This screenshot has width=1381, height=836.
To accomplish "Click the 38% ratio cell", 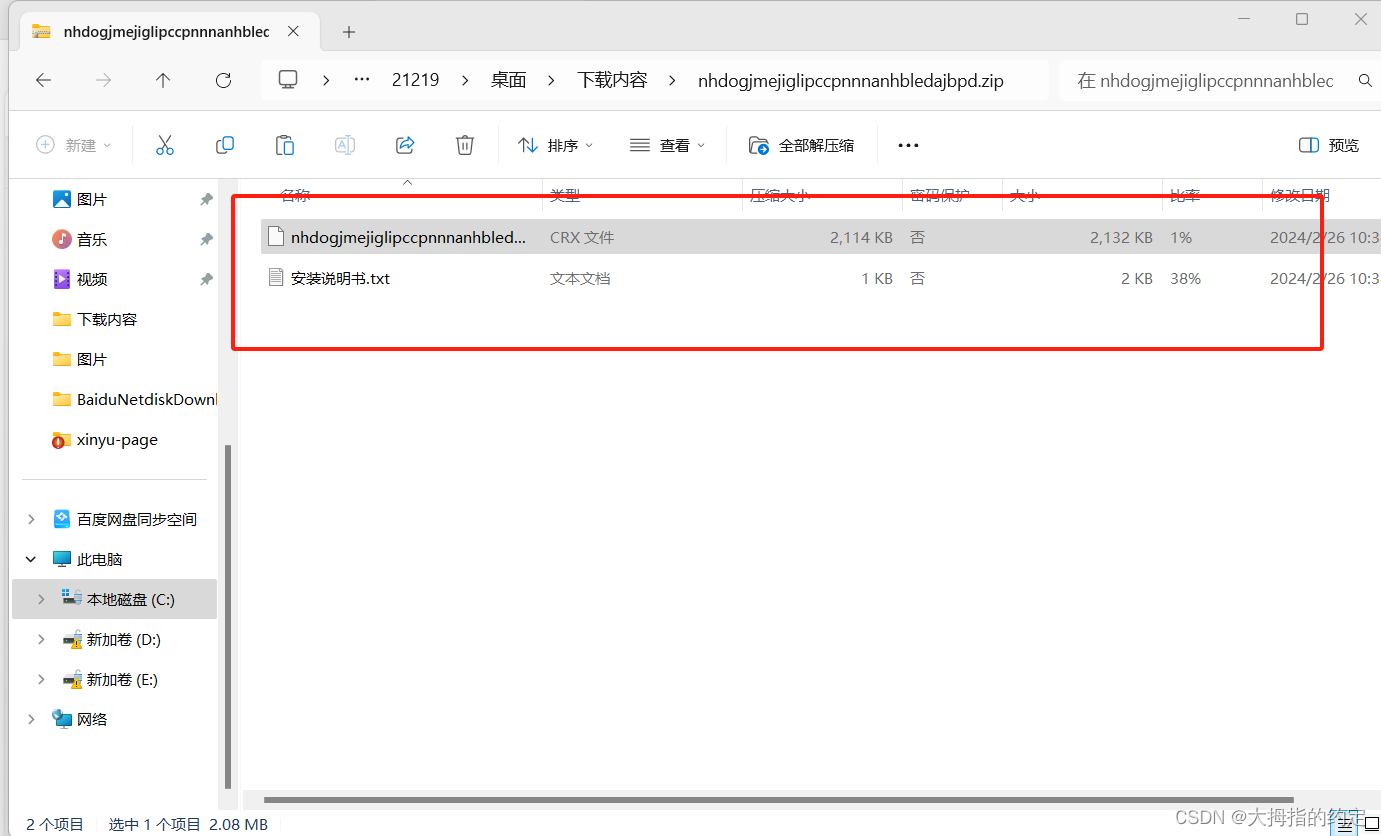I will click(x=1185, y=279).
